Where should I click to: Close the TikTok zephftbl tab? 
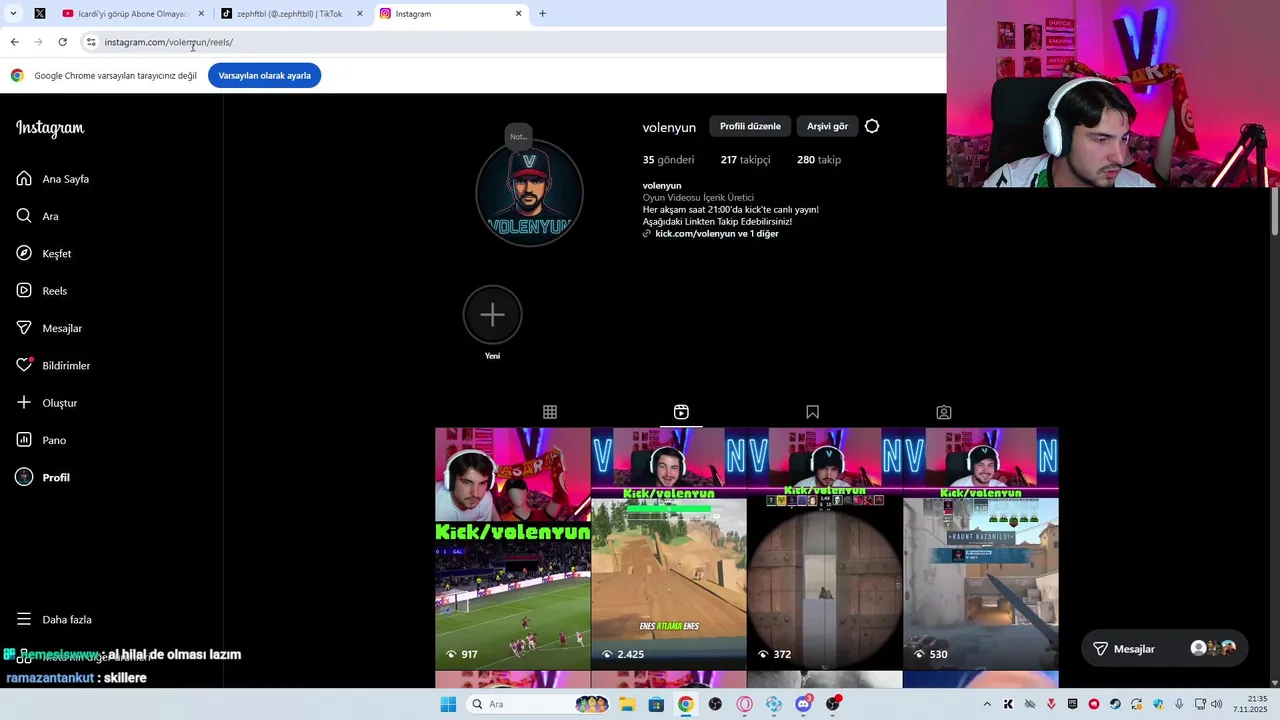tap(360, 14)
